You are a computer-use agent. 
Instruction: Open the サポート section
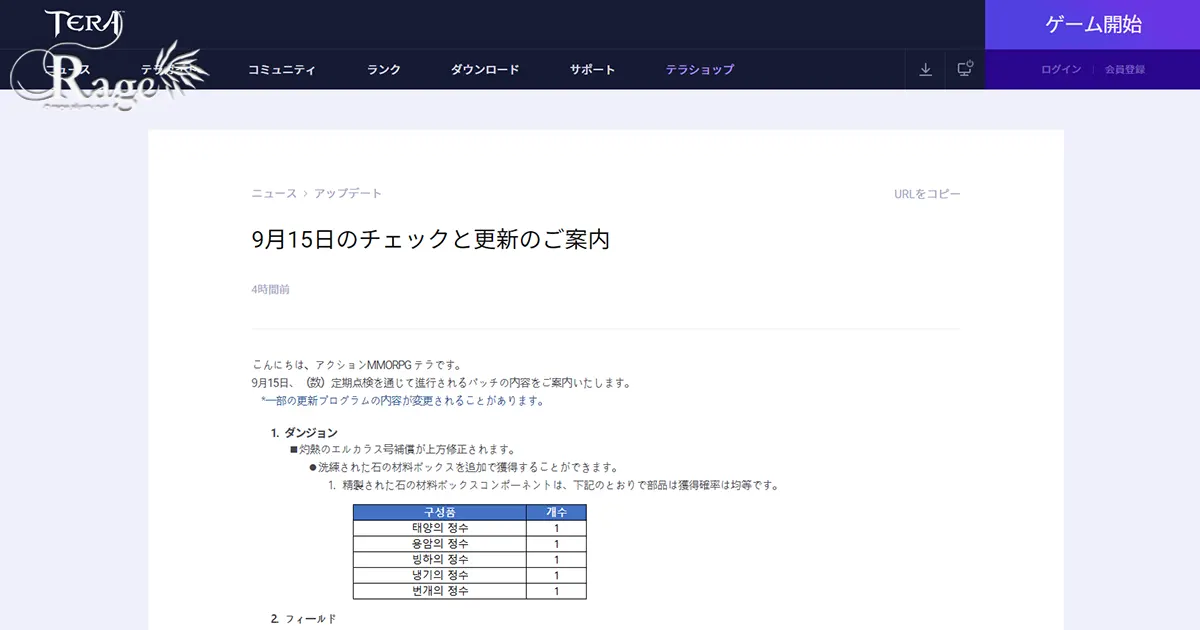(x=591, y=70)
